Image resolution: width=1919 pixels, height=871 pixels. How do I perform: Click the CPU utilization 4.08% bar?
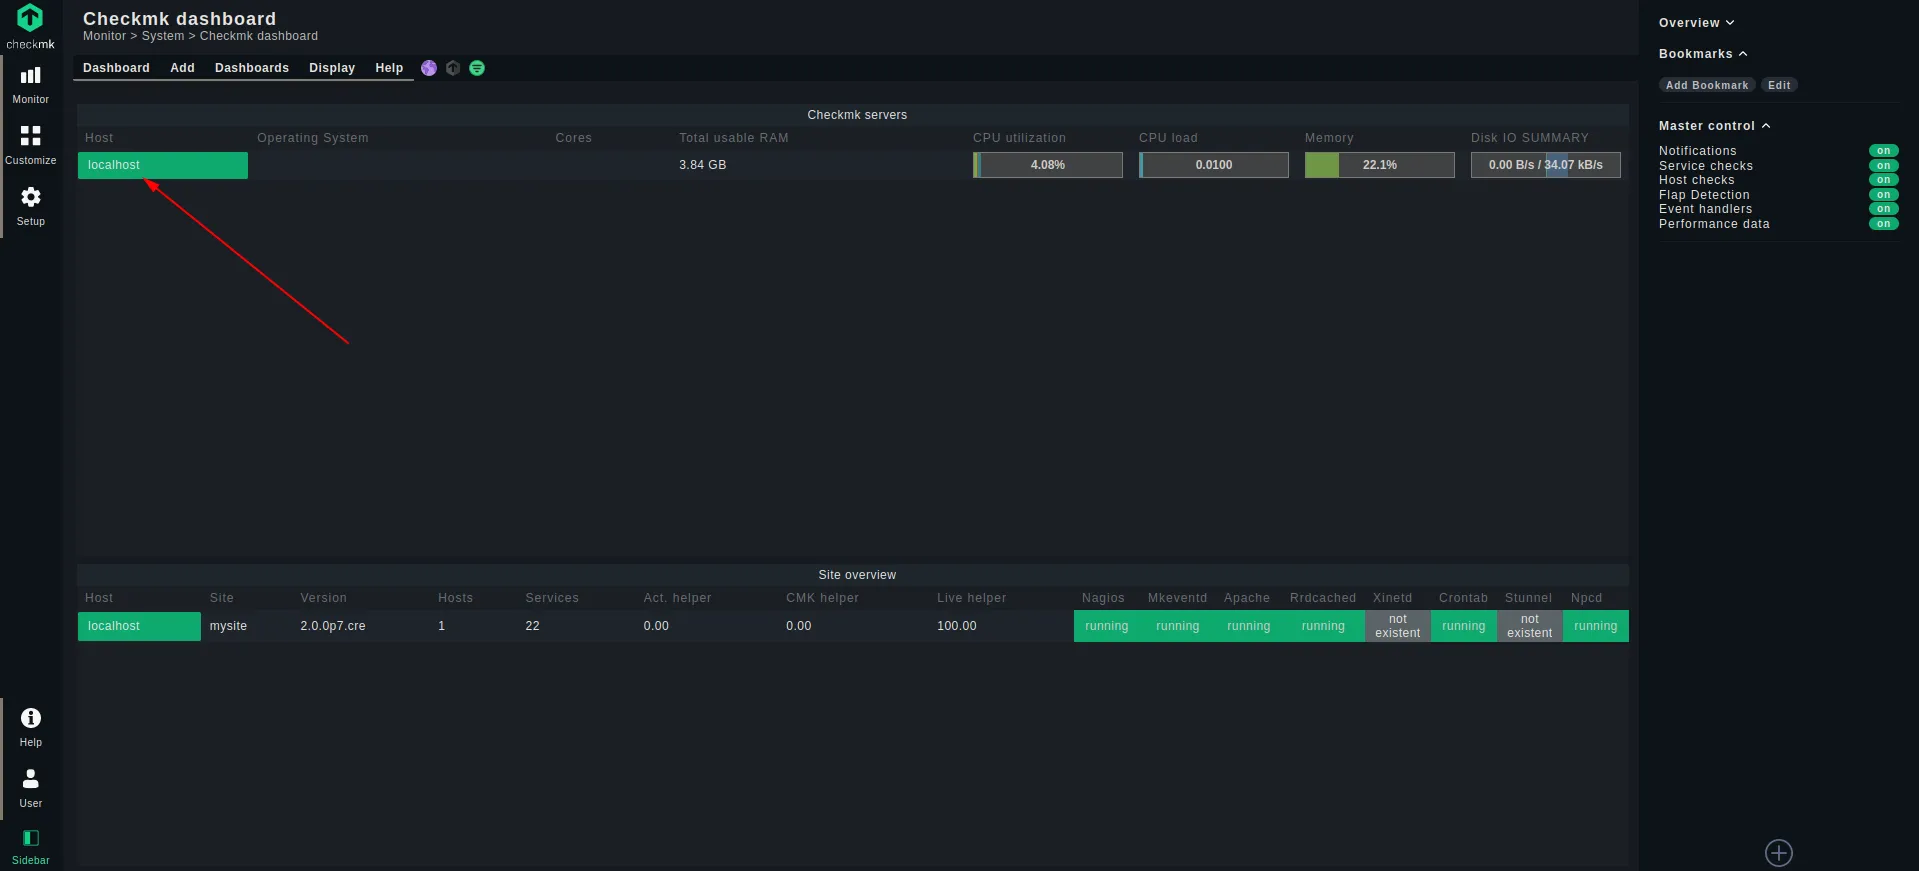click(x=1048, y=165)
